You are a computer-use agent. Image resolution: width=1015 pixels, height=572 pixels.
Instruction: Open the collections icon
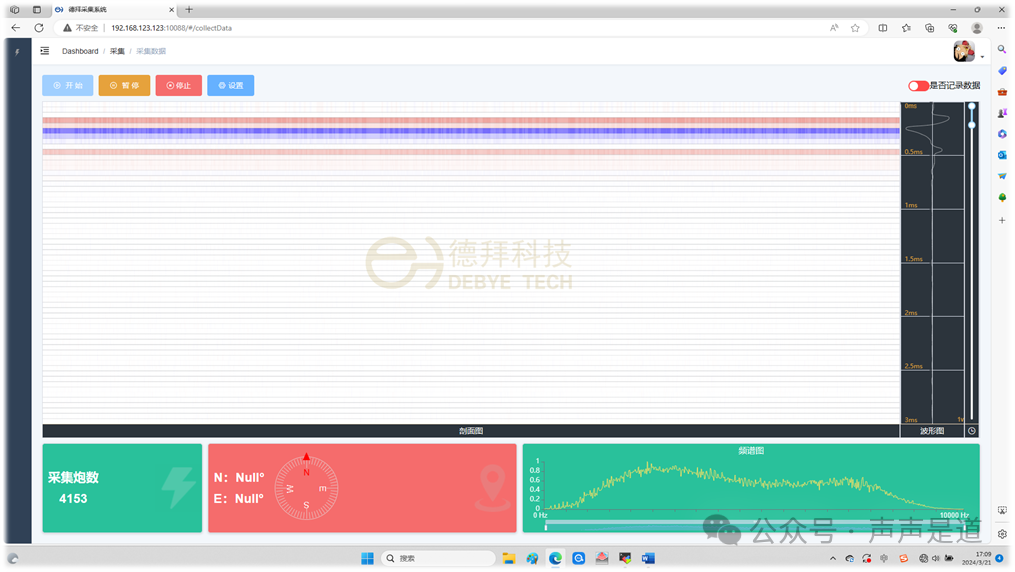(x=930, y=28)
